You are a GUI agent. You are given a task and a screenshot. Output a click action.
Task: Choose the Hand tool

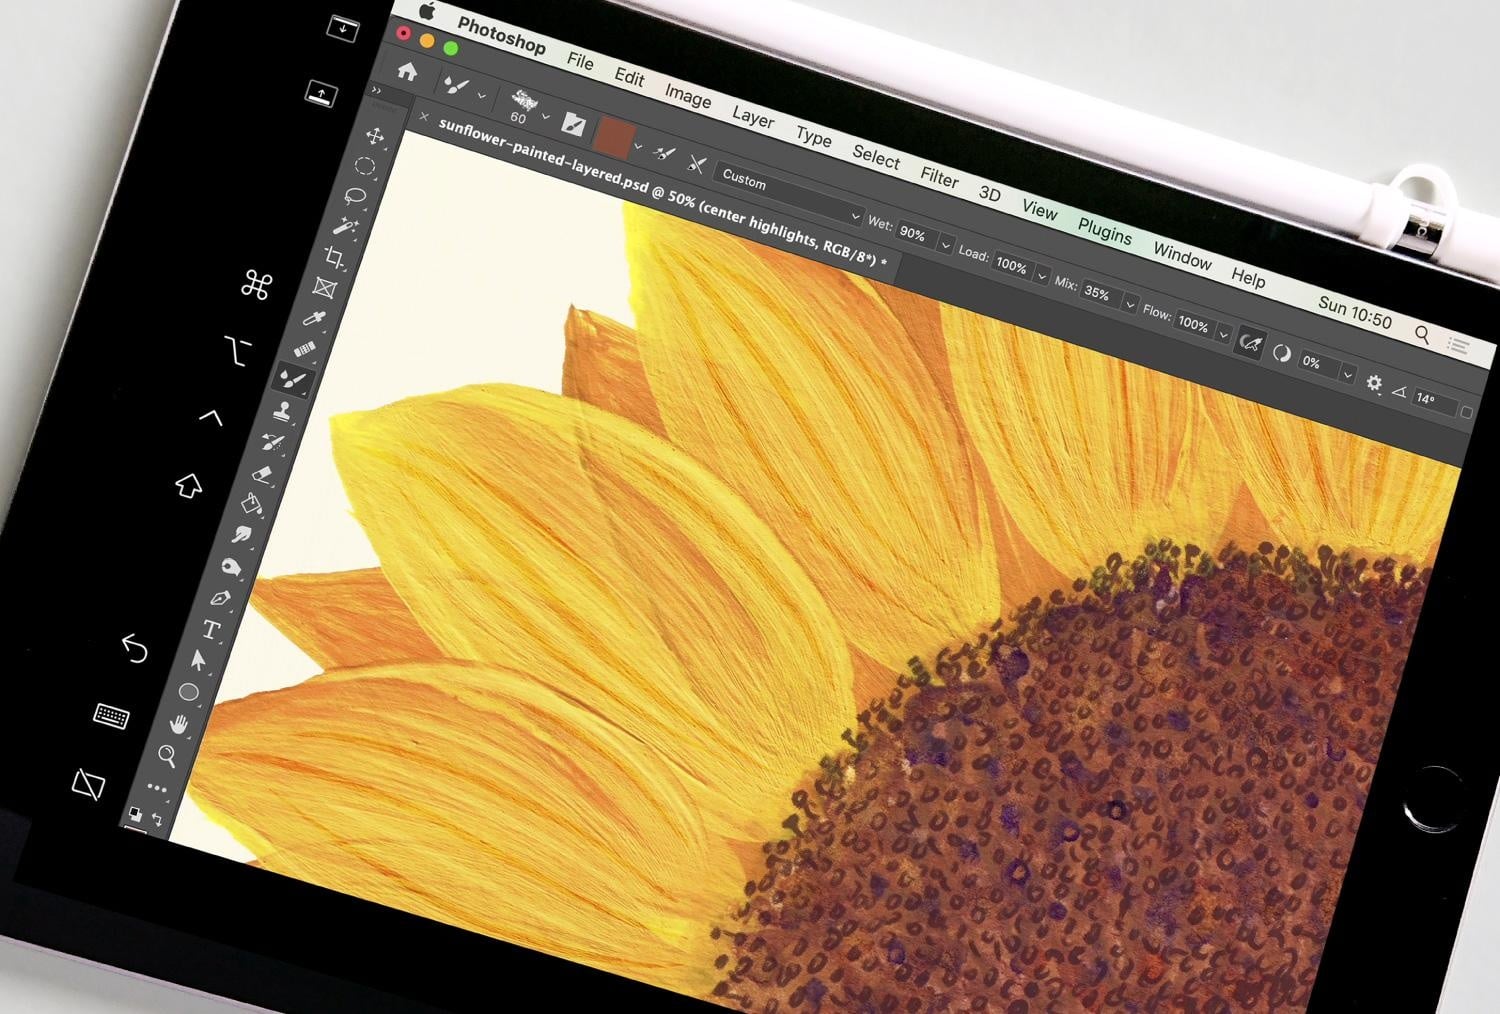tap(179, 724)
